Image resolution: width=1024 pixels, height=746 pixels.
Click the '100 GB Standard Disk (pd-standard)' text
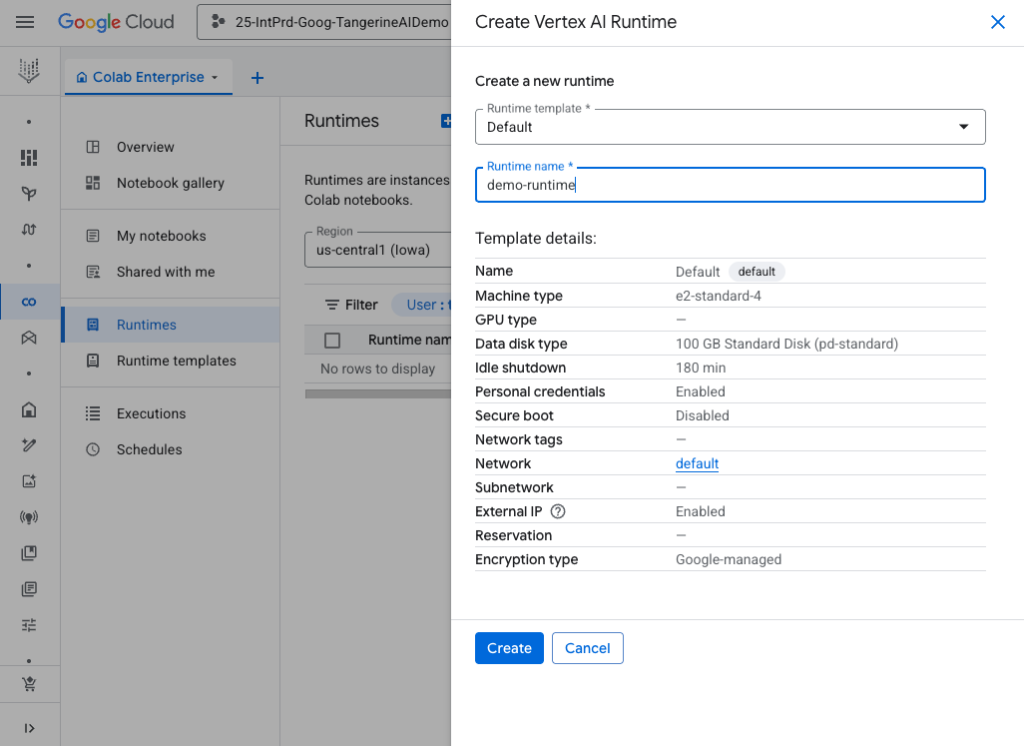pyautogui.click(x=787, y=344)
